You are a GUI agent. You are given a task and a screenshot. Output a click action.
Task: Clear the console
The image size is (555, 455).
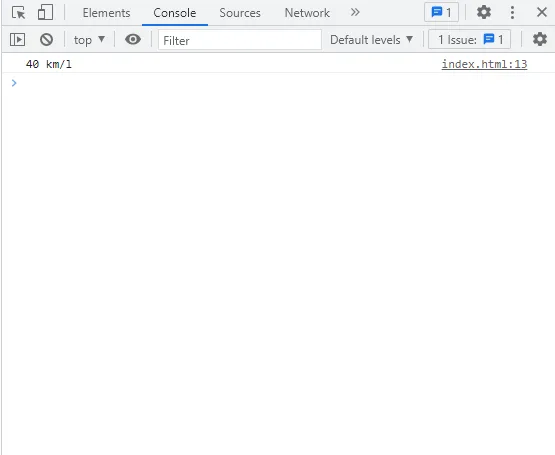pos(46,40)
